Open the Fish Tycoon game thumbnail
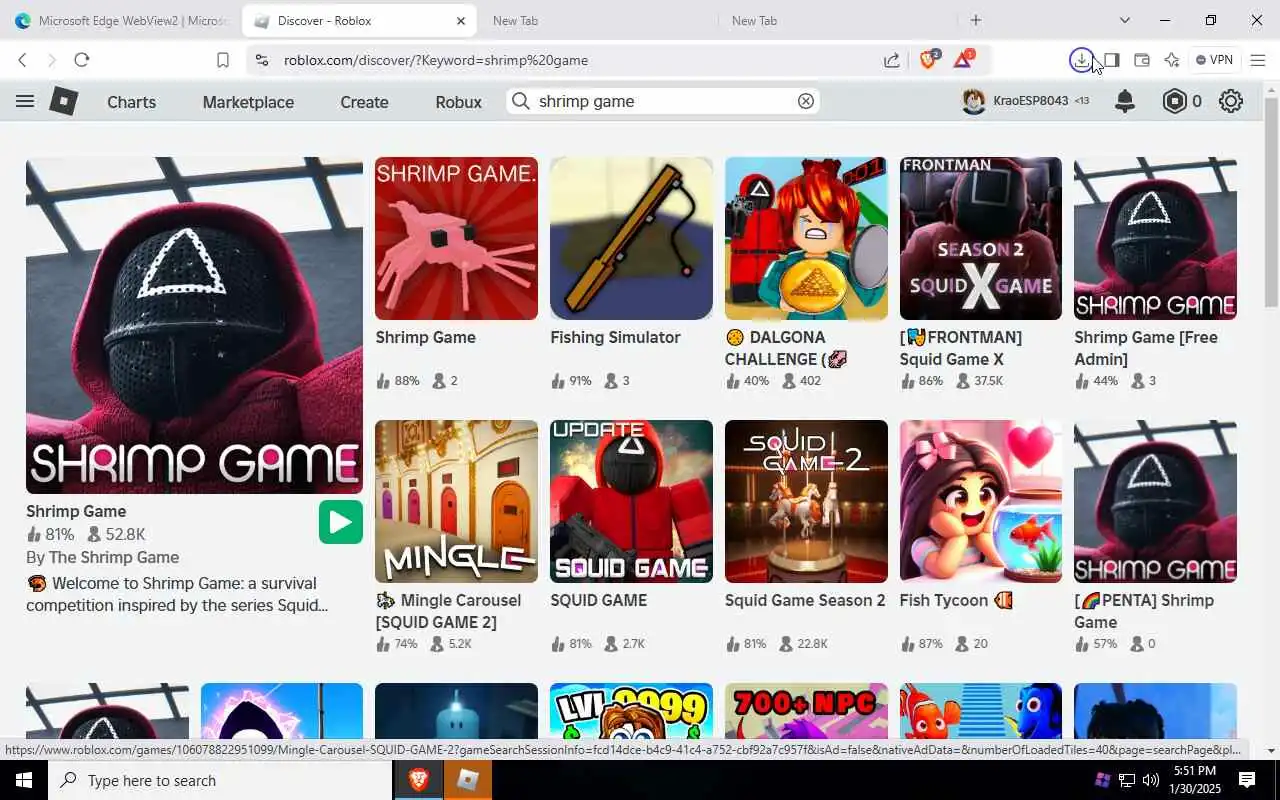 [981, 501]
